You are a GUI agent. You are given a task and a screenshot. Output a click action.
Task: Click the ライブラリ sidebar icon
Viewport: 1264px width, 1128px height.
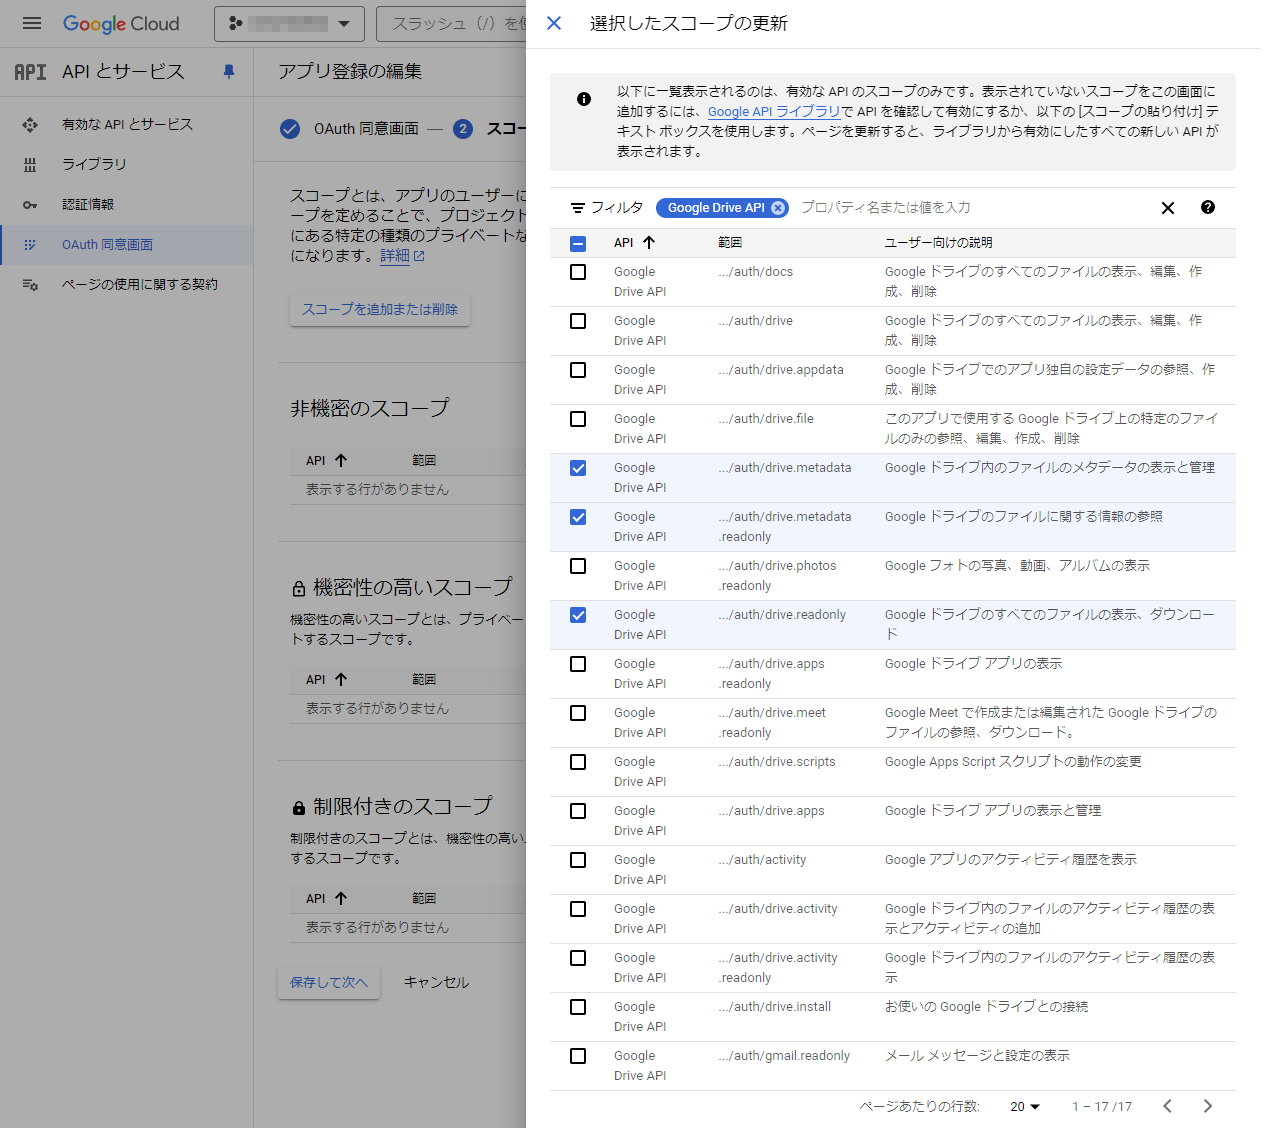click(x=30, y=164)
